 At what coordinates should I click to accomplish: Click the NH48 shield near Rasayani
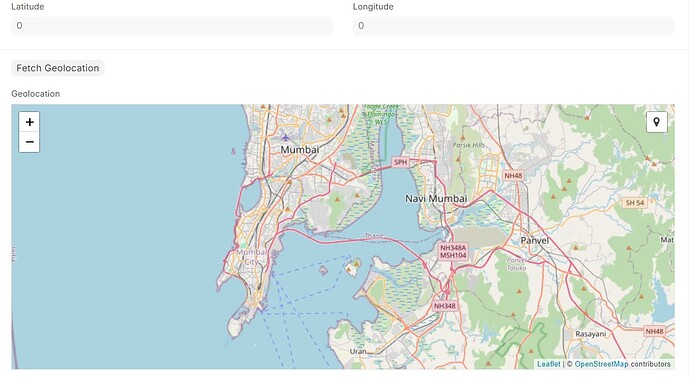pyautogui.click(x=654, y=331)
